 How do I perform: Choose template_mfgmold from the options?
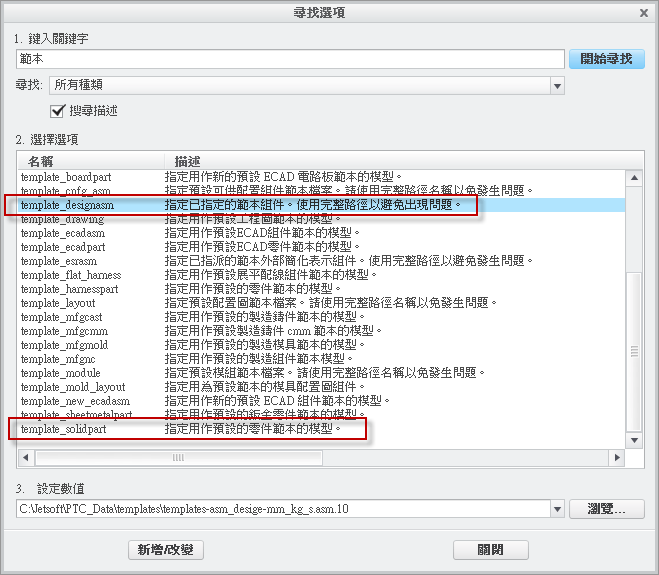(x=64, y=345)
